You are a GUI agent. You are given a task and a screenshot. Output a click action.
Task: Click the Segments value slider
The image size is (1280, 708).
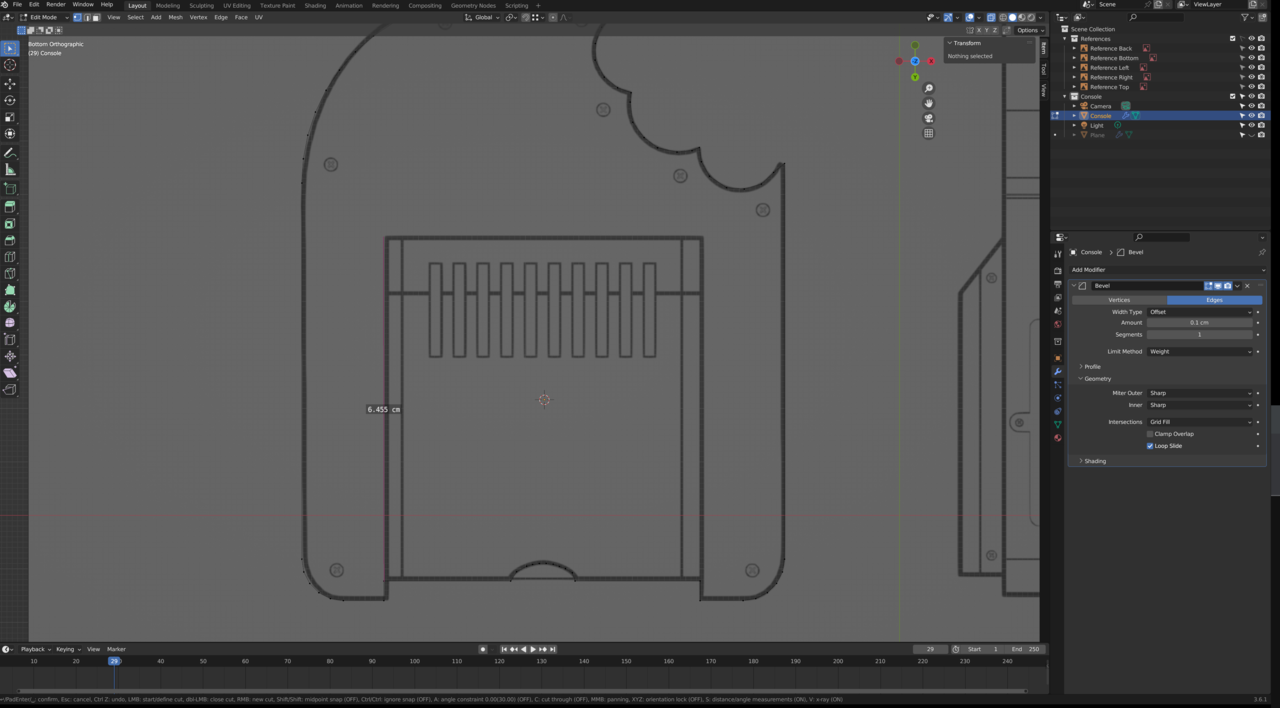click(1198, 334)
